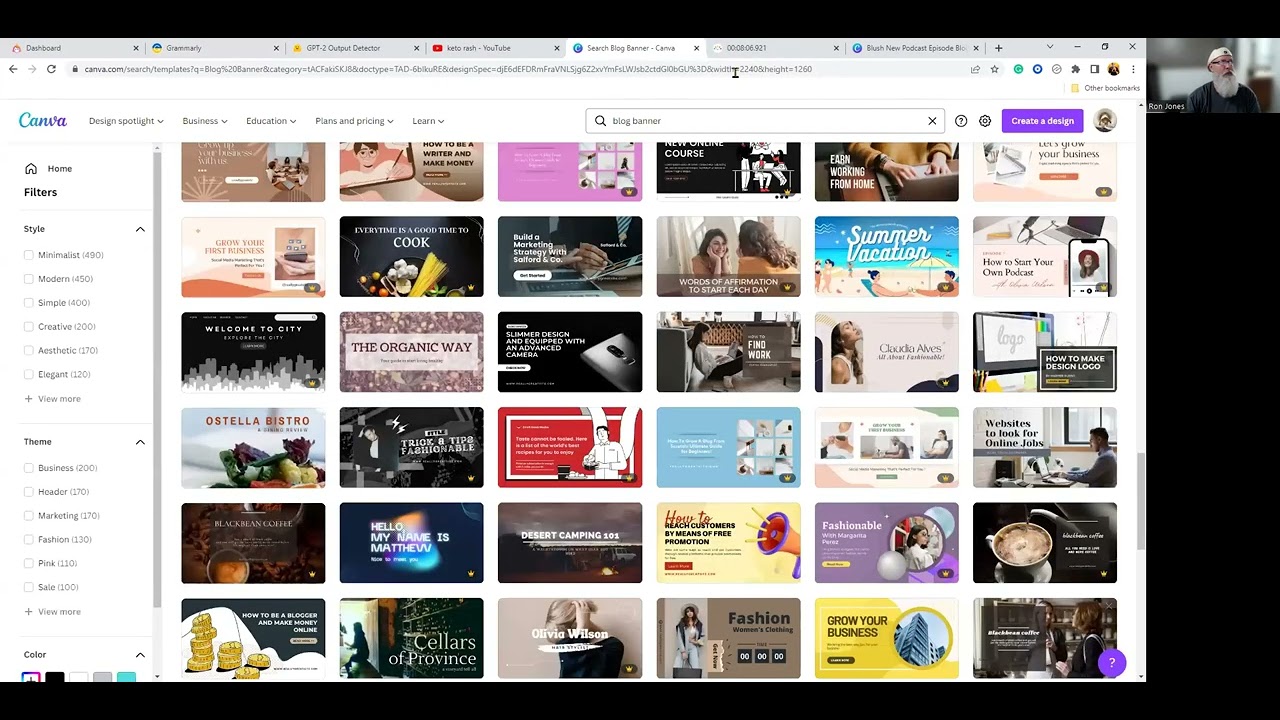Screen dimensions: 1280x720
Task: Click the share page icon in address bar
Action: point(975,69)
